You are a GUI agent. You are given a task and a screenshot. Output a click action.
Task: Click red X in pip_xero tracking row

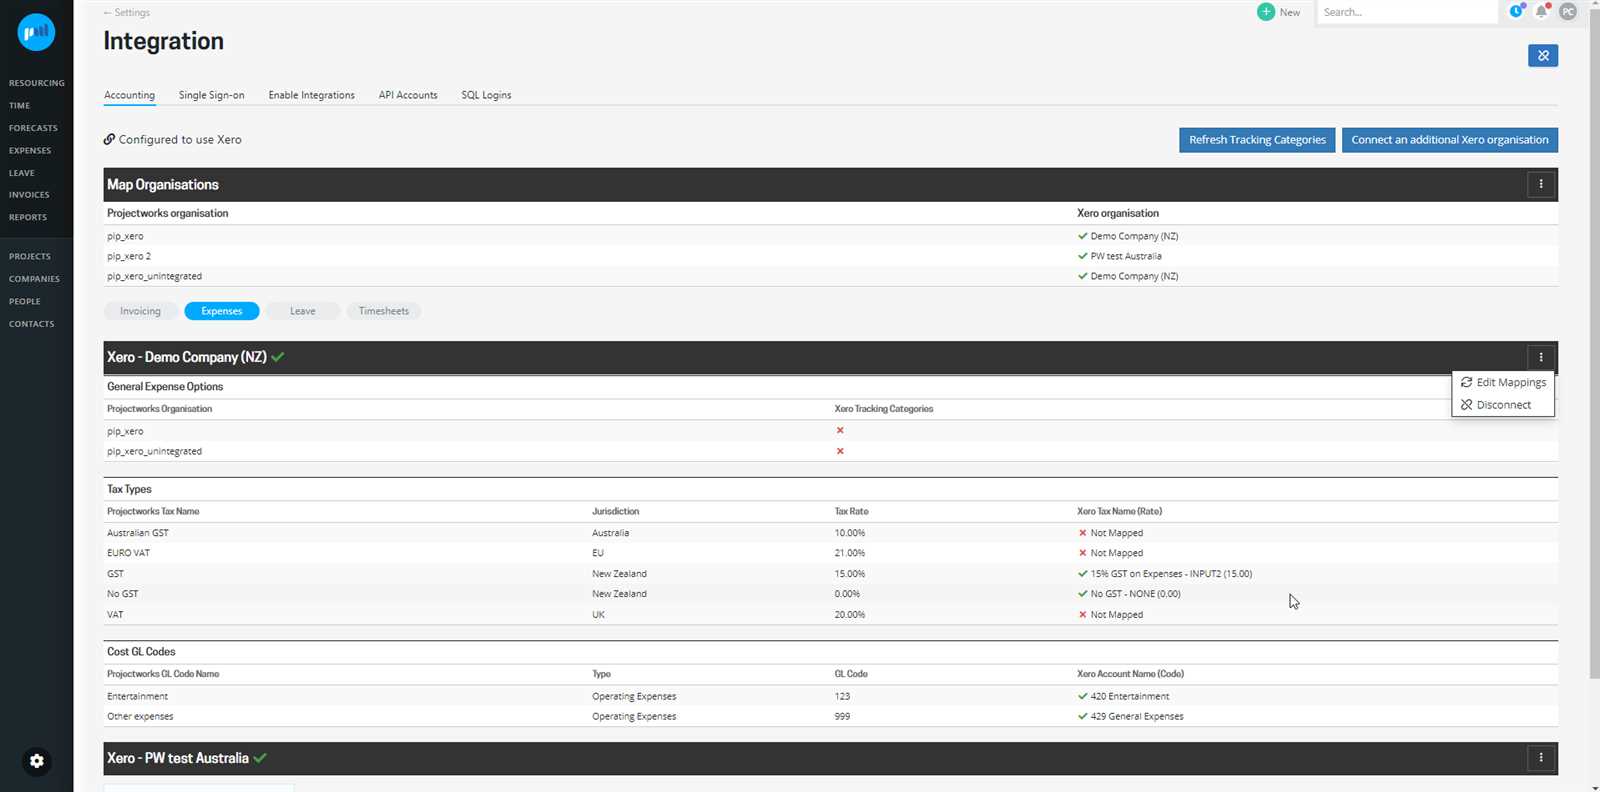(x=840, y=430)
